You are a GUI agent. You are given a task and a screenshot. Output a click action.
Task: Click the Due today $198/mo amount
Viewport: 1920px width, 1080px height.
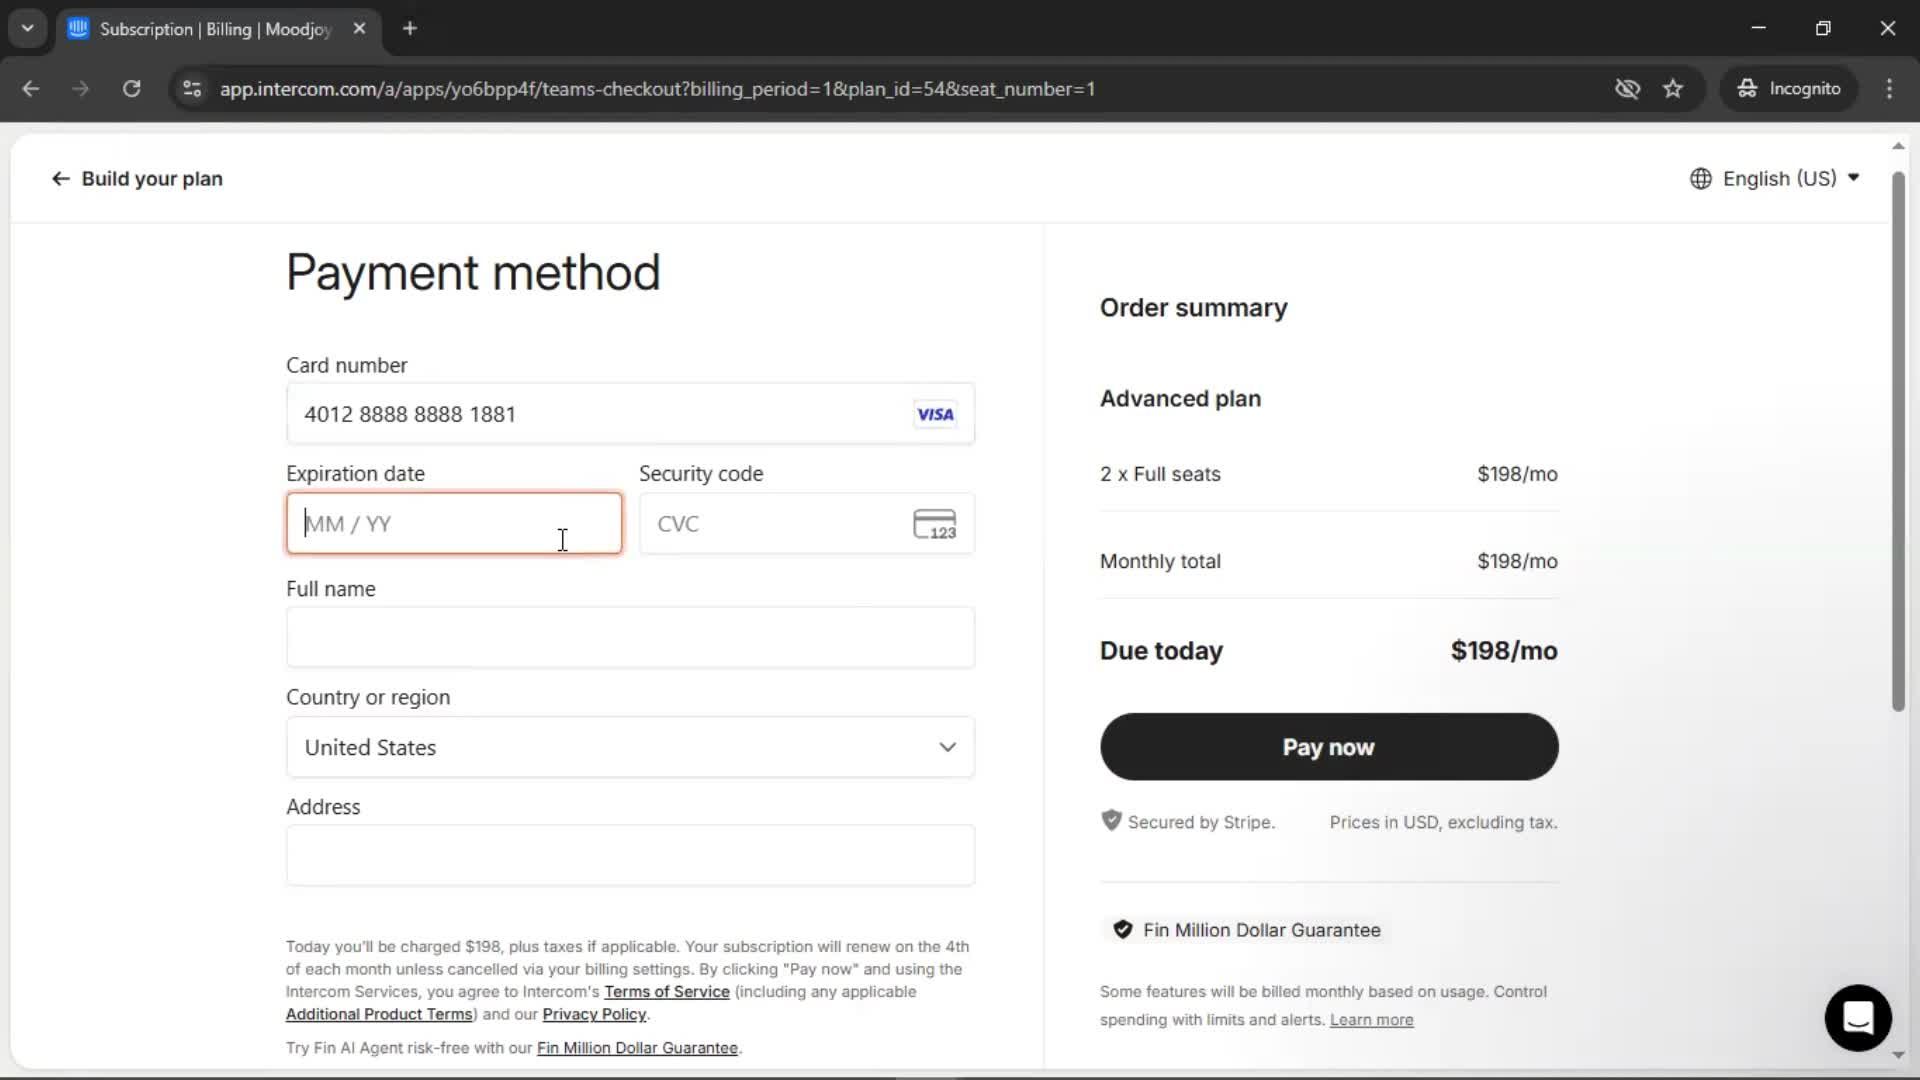[x=1504, y=651]
